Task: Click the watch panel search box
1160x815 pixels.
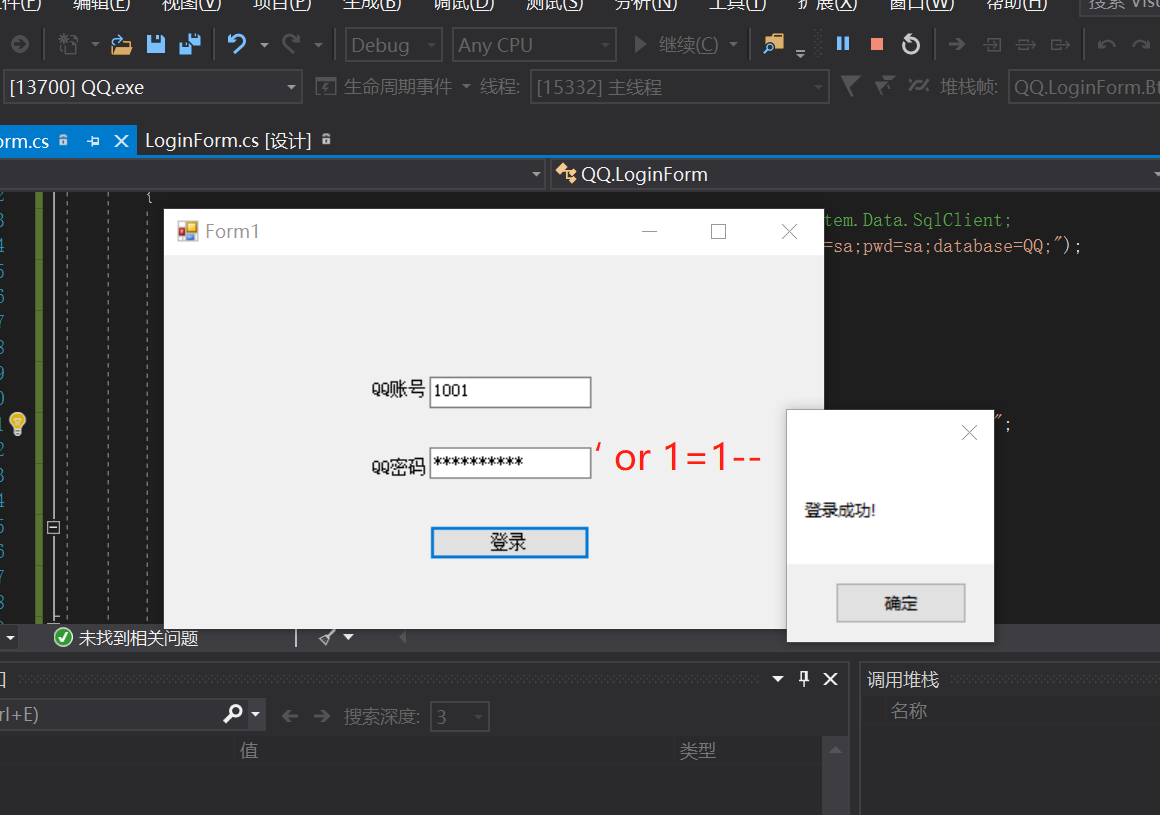Action: click(109, 714)
